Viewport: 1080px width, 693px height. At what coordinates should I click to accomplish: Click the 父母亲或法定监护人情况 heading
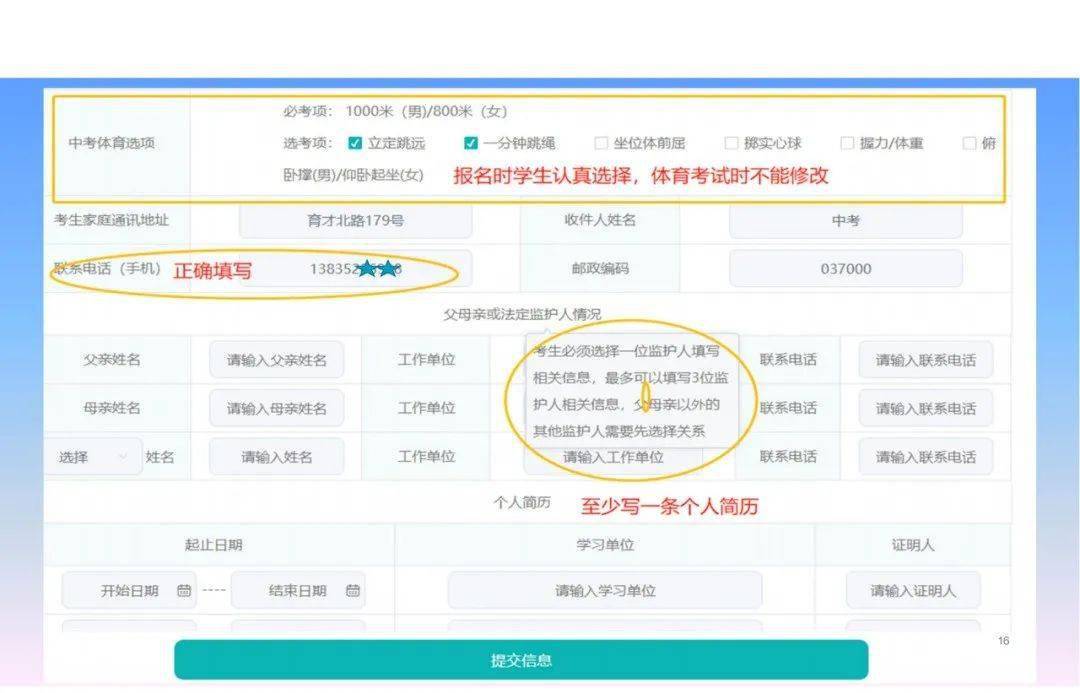click(522, 315)
